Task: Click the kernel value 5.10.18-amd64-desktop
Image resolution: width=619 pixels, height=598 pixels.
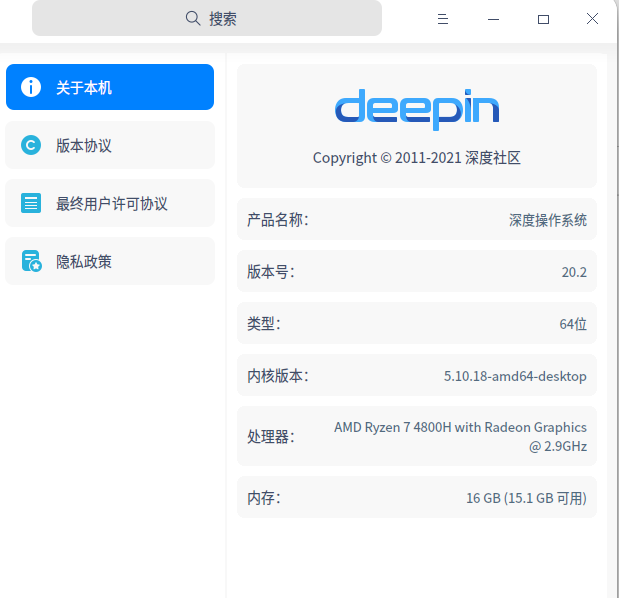Action: pos(515,376)
